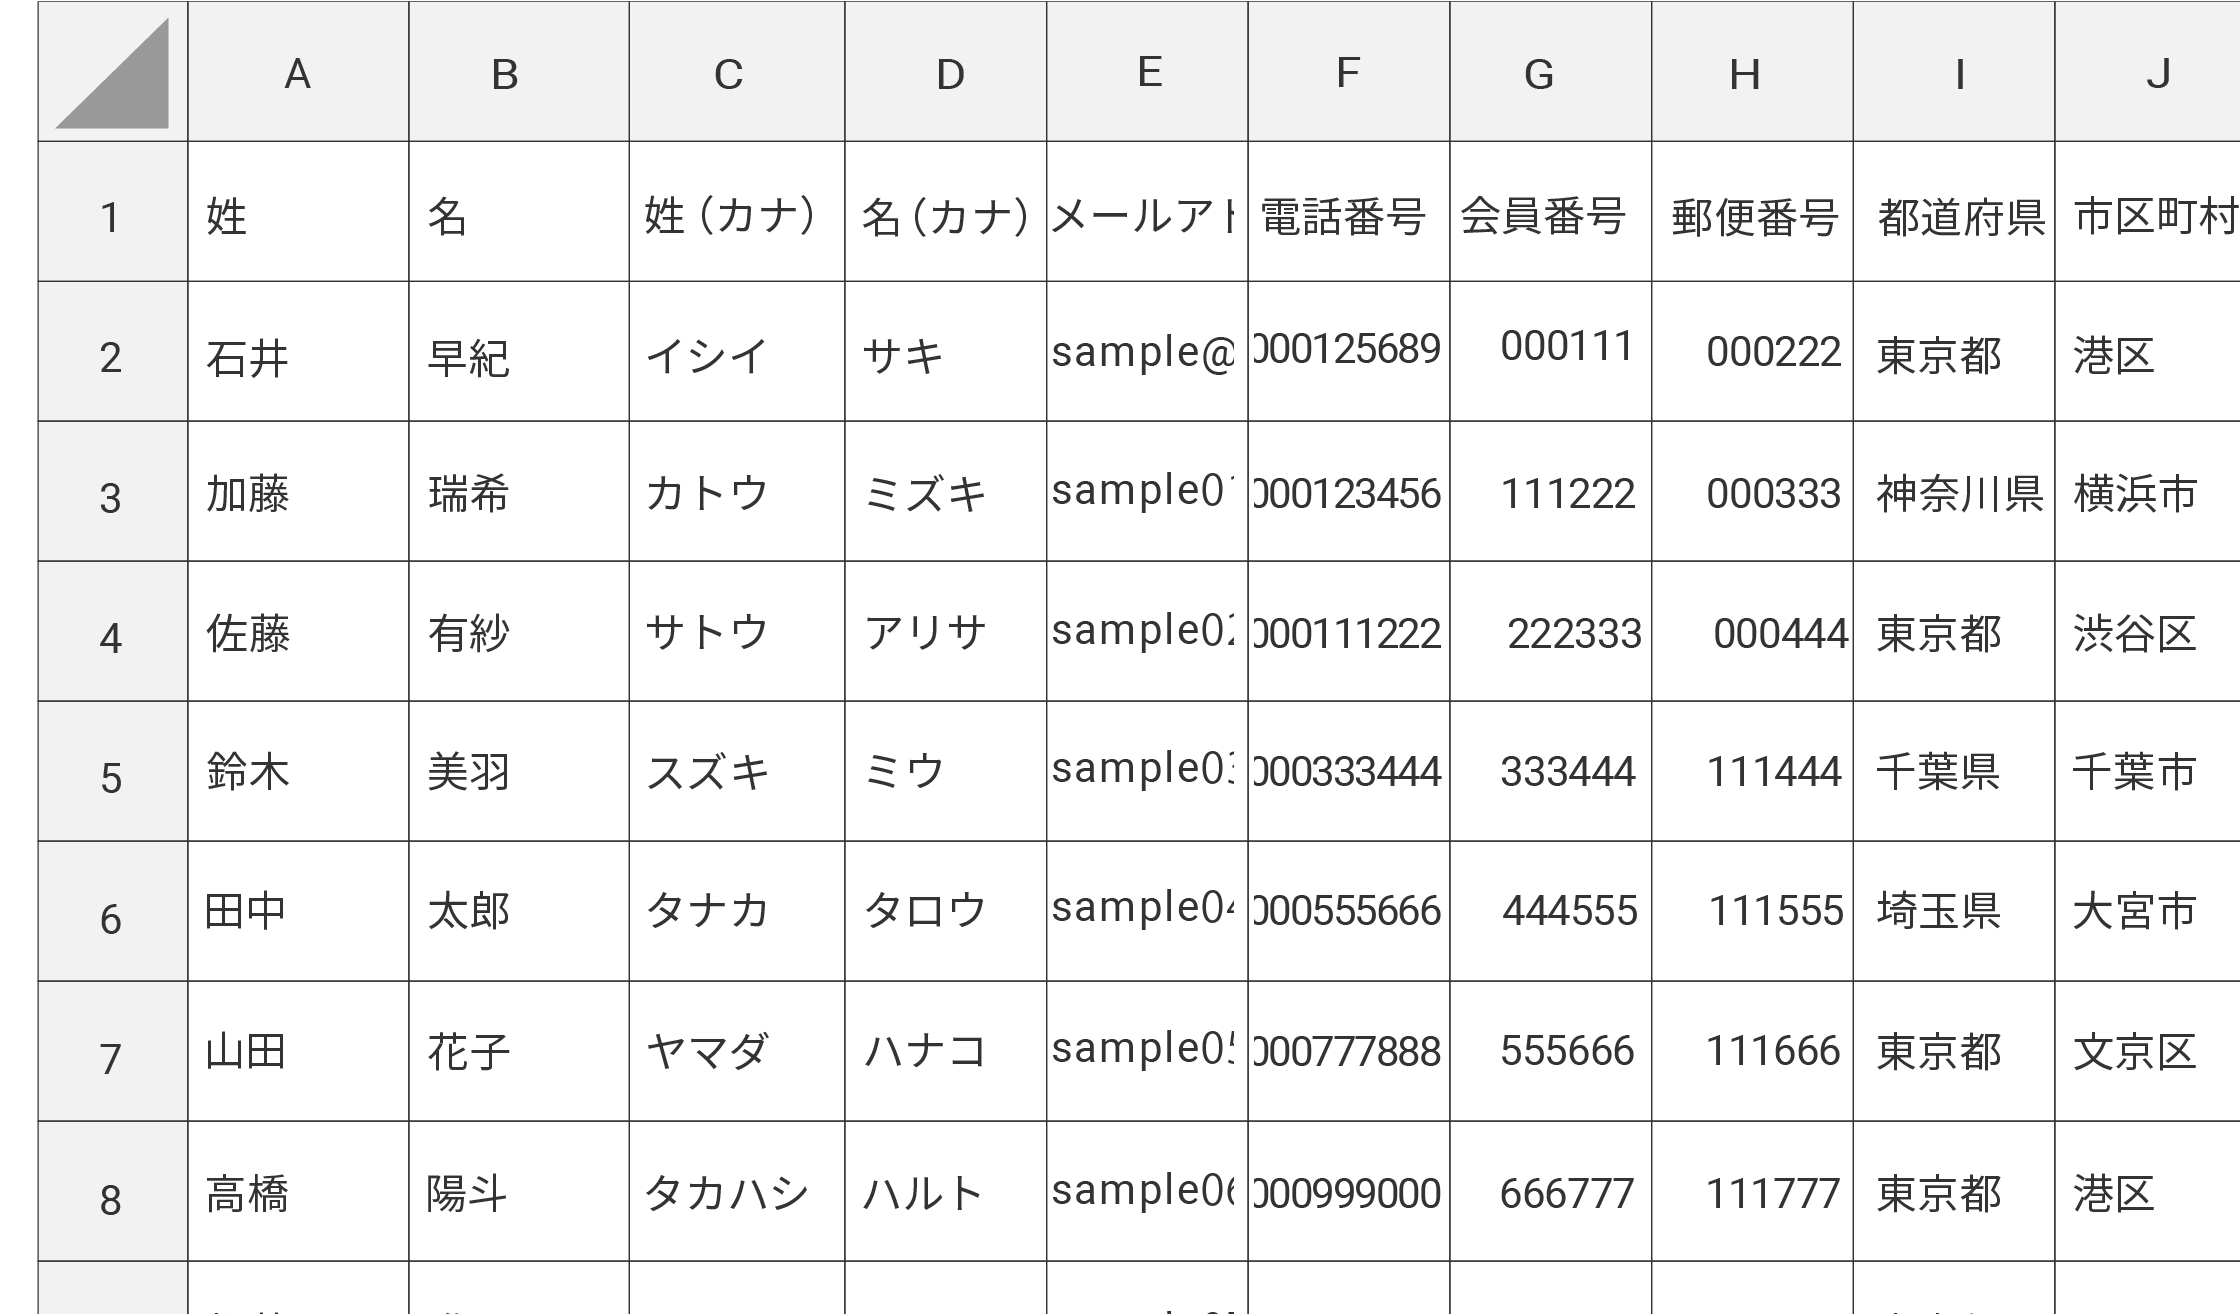Viewport: 2240px width, 1314px height.
Task: Select the cell containing 石井
Action: pyautogui.click(x=298, y=352)
